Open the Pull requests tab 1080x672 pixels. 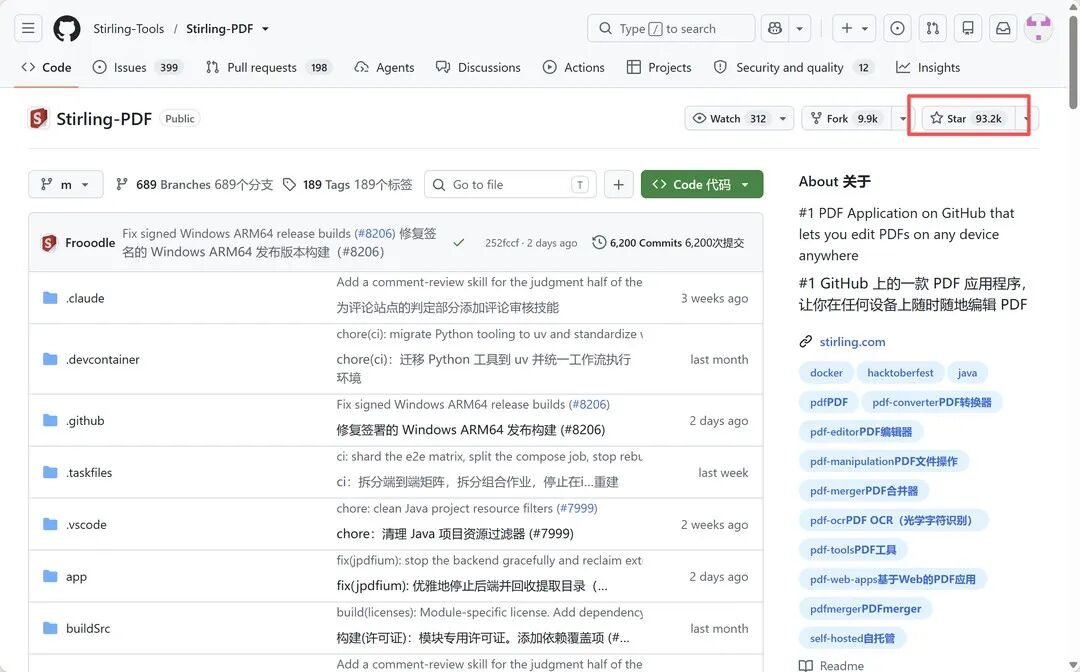coord(269,67)
